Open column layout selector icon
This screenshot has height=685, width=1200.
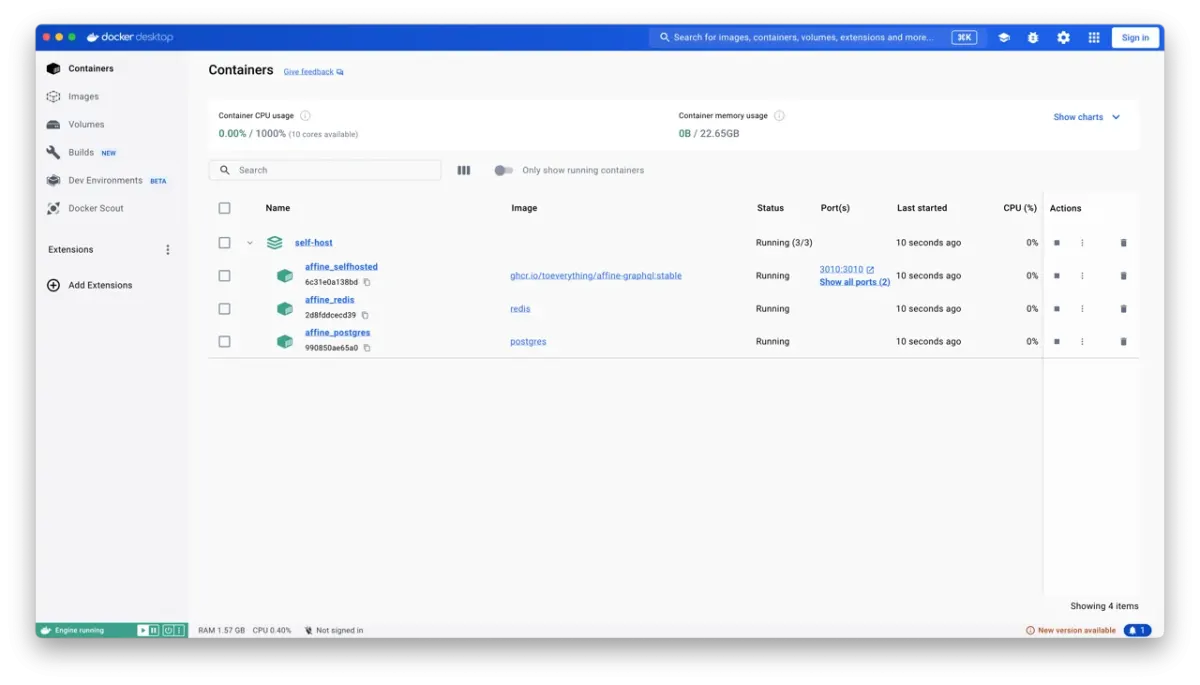tap(464, 170)
